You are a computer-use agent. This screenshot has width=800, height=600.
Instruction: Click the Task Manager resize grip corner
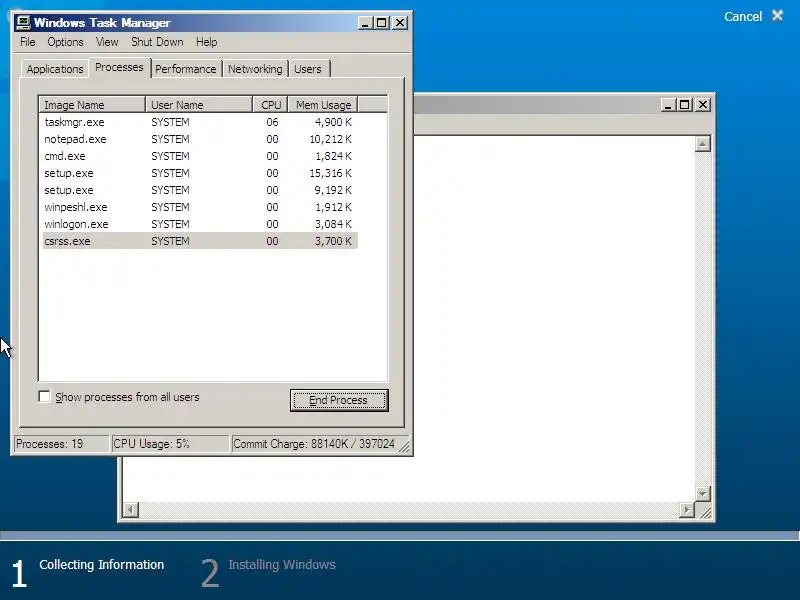click(404, 447)
